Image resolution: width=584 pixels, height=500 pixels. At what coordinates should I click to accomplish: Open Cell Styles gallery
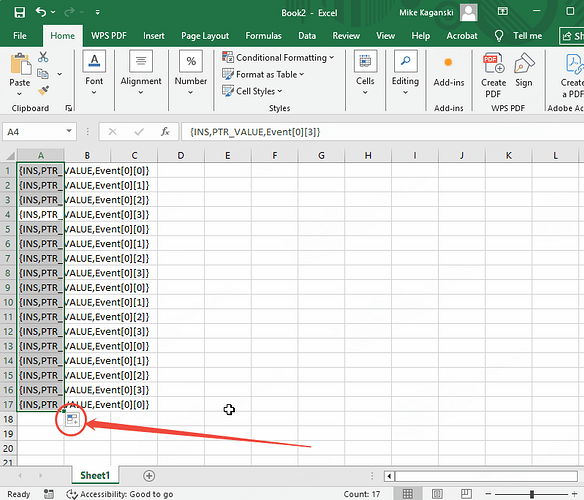click(x=252, y=91)
